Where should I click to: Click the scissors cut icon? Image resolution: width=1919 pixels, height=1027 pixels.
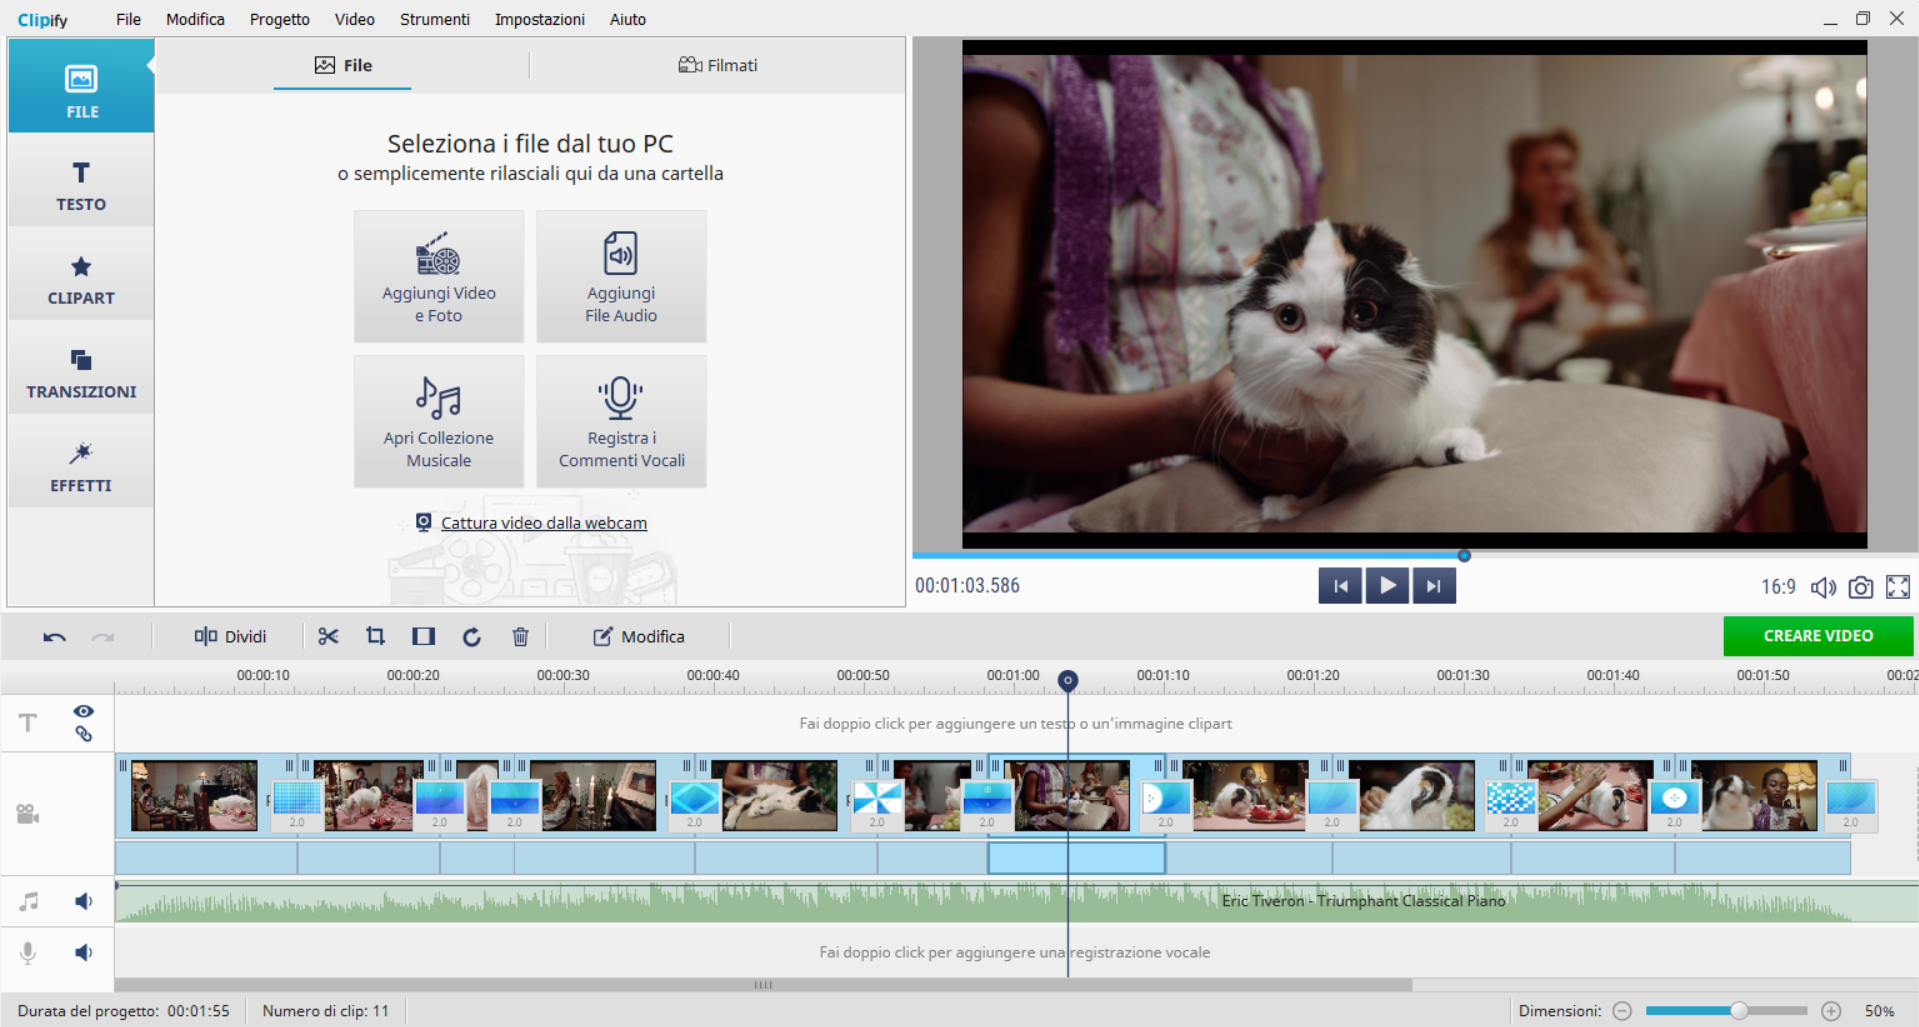pyautogui.click(x=328, y=636)
